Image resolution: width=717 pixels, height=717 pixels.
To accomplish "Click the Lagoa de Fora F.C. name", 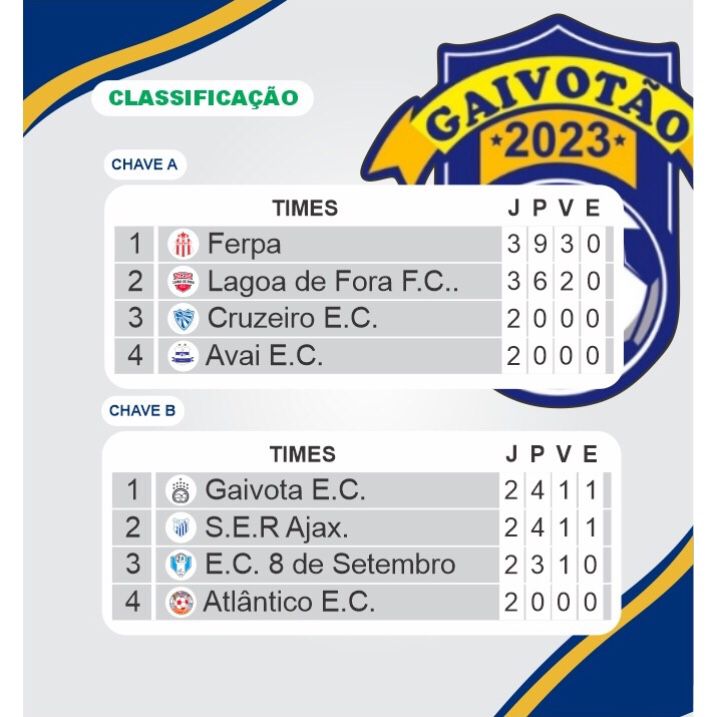I will pos(332,282).
